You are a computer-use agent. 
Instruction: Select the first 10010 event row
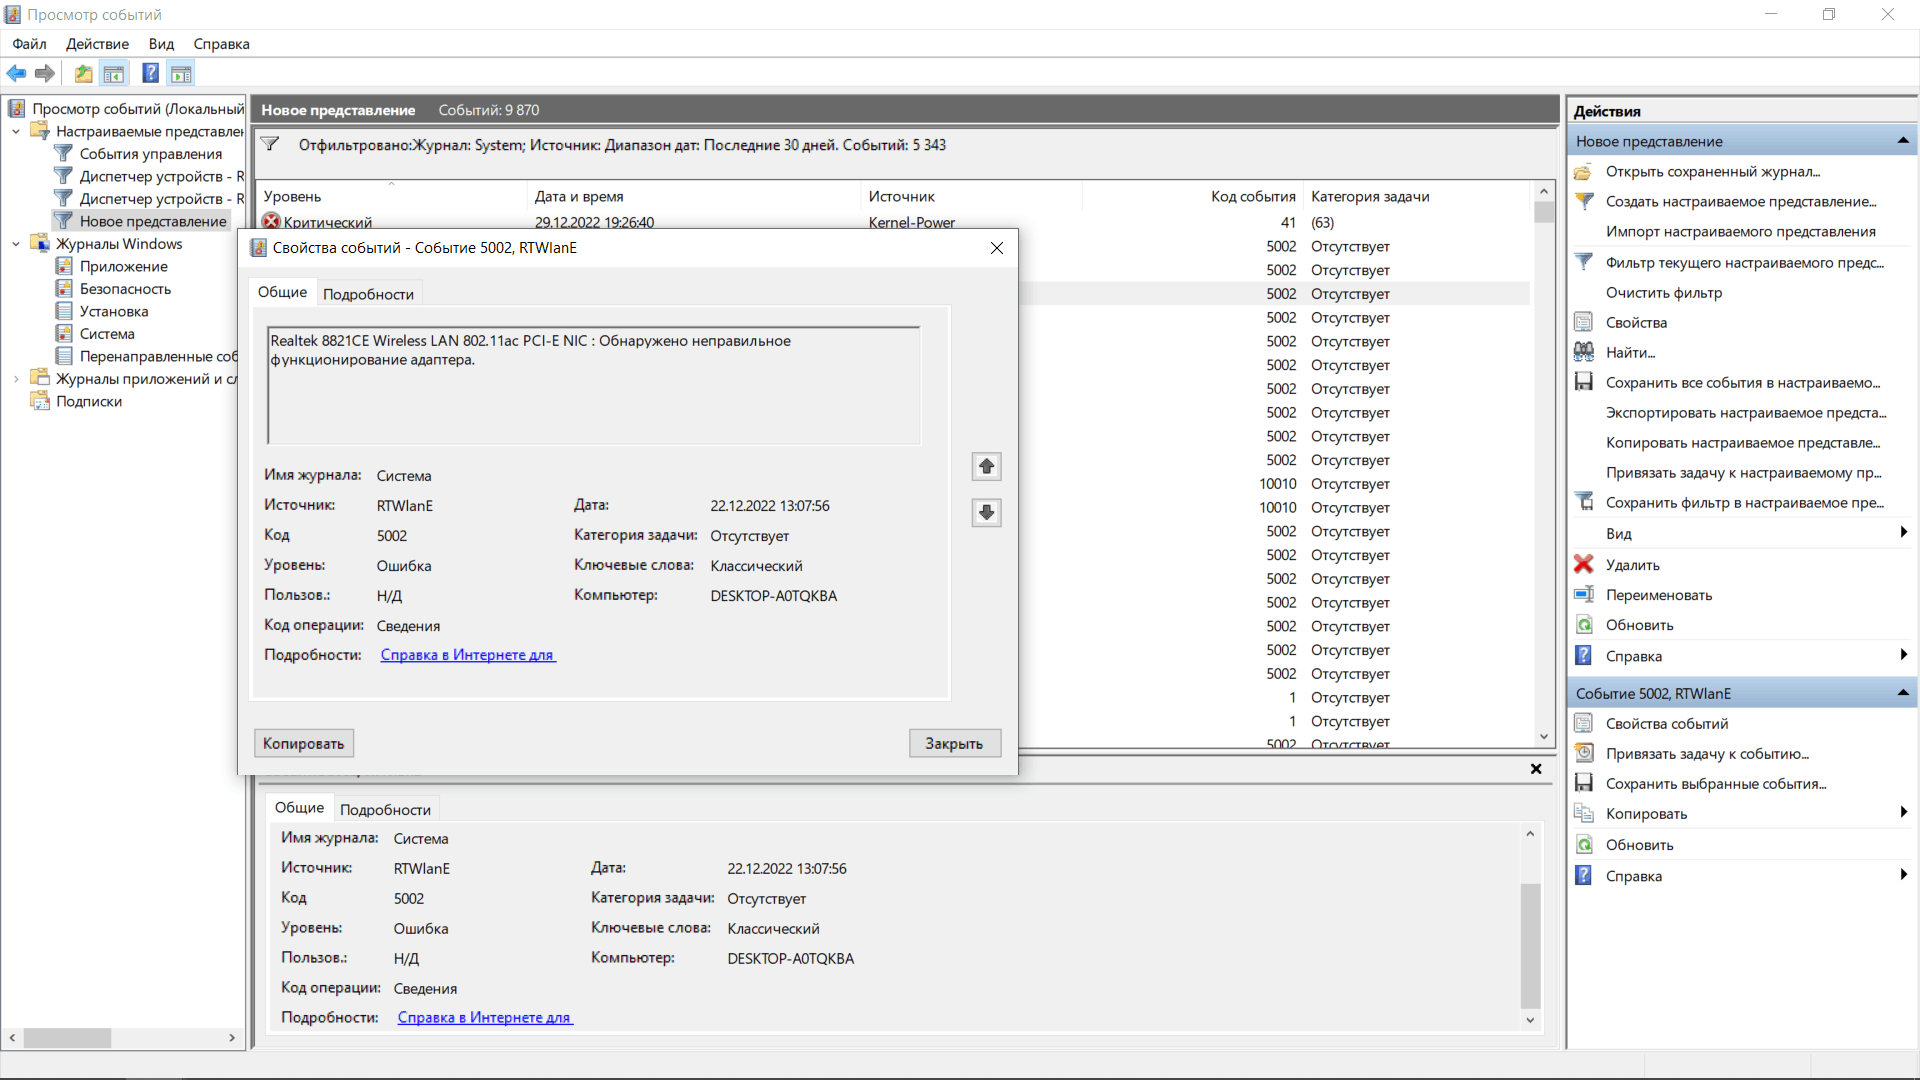click(x=1275, y=483)
